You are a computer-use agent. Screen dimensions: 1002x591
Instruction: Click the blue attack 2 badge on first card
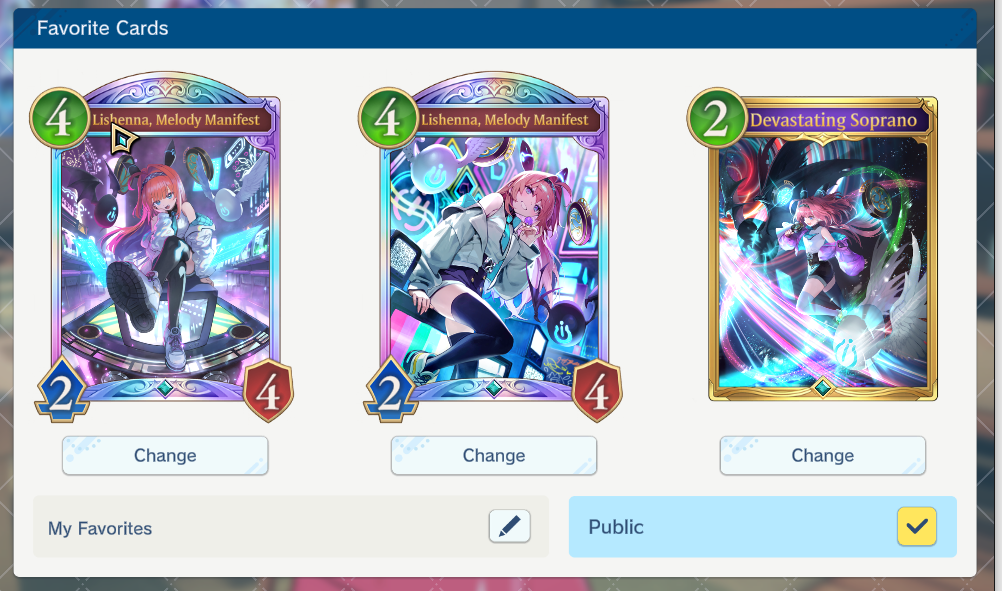pos(61,390)
